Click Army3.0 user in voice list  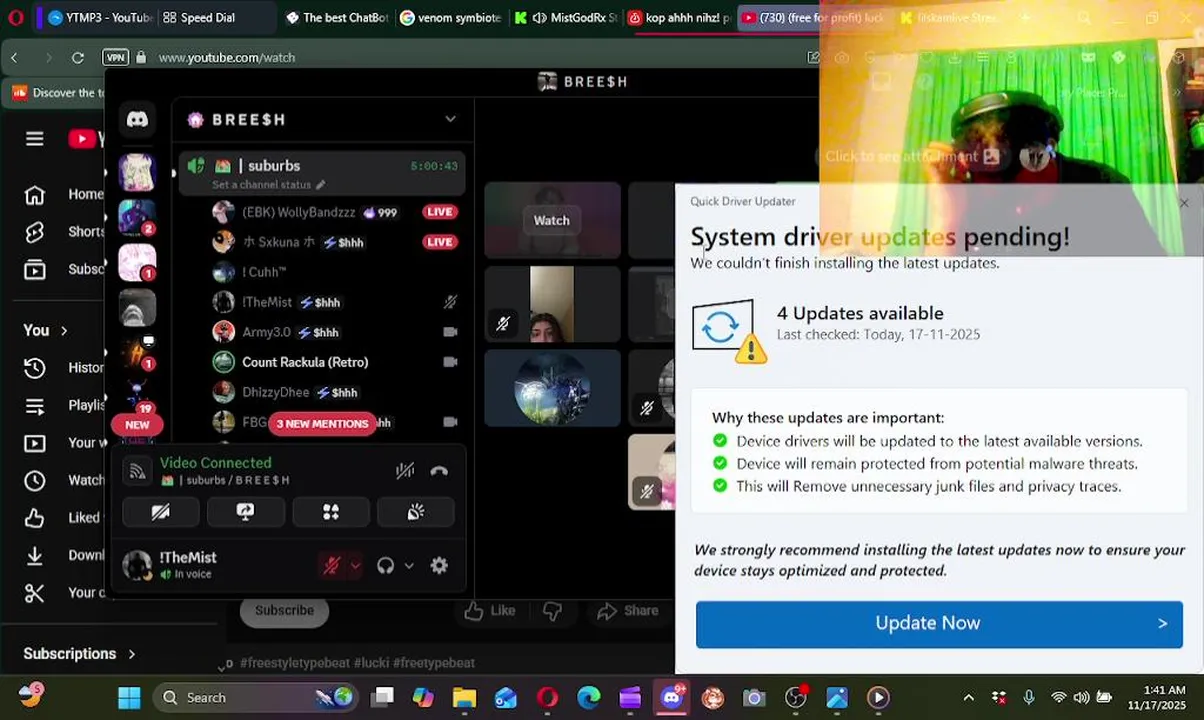coord(266,332)
